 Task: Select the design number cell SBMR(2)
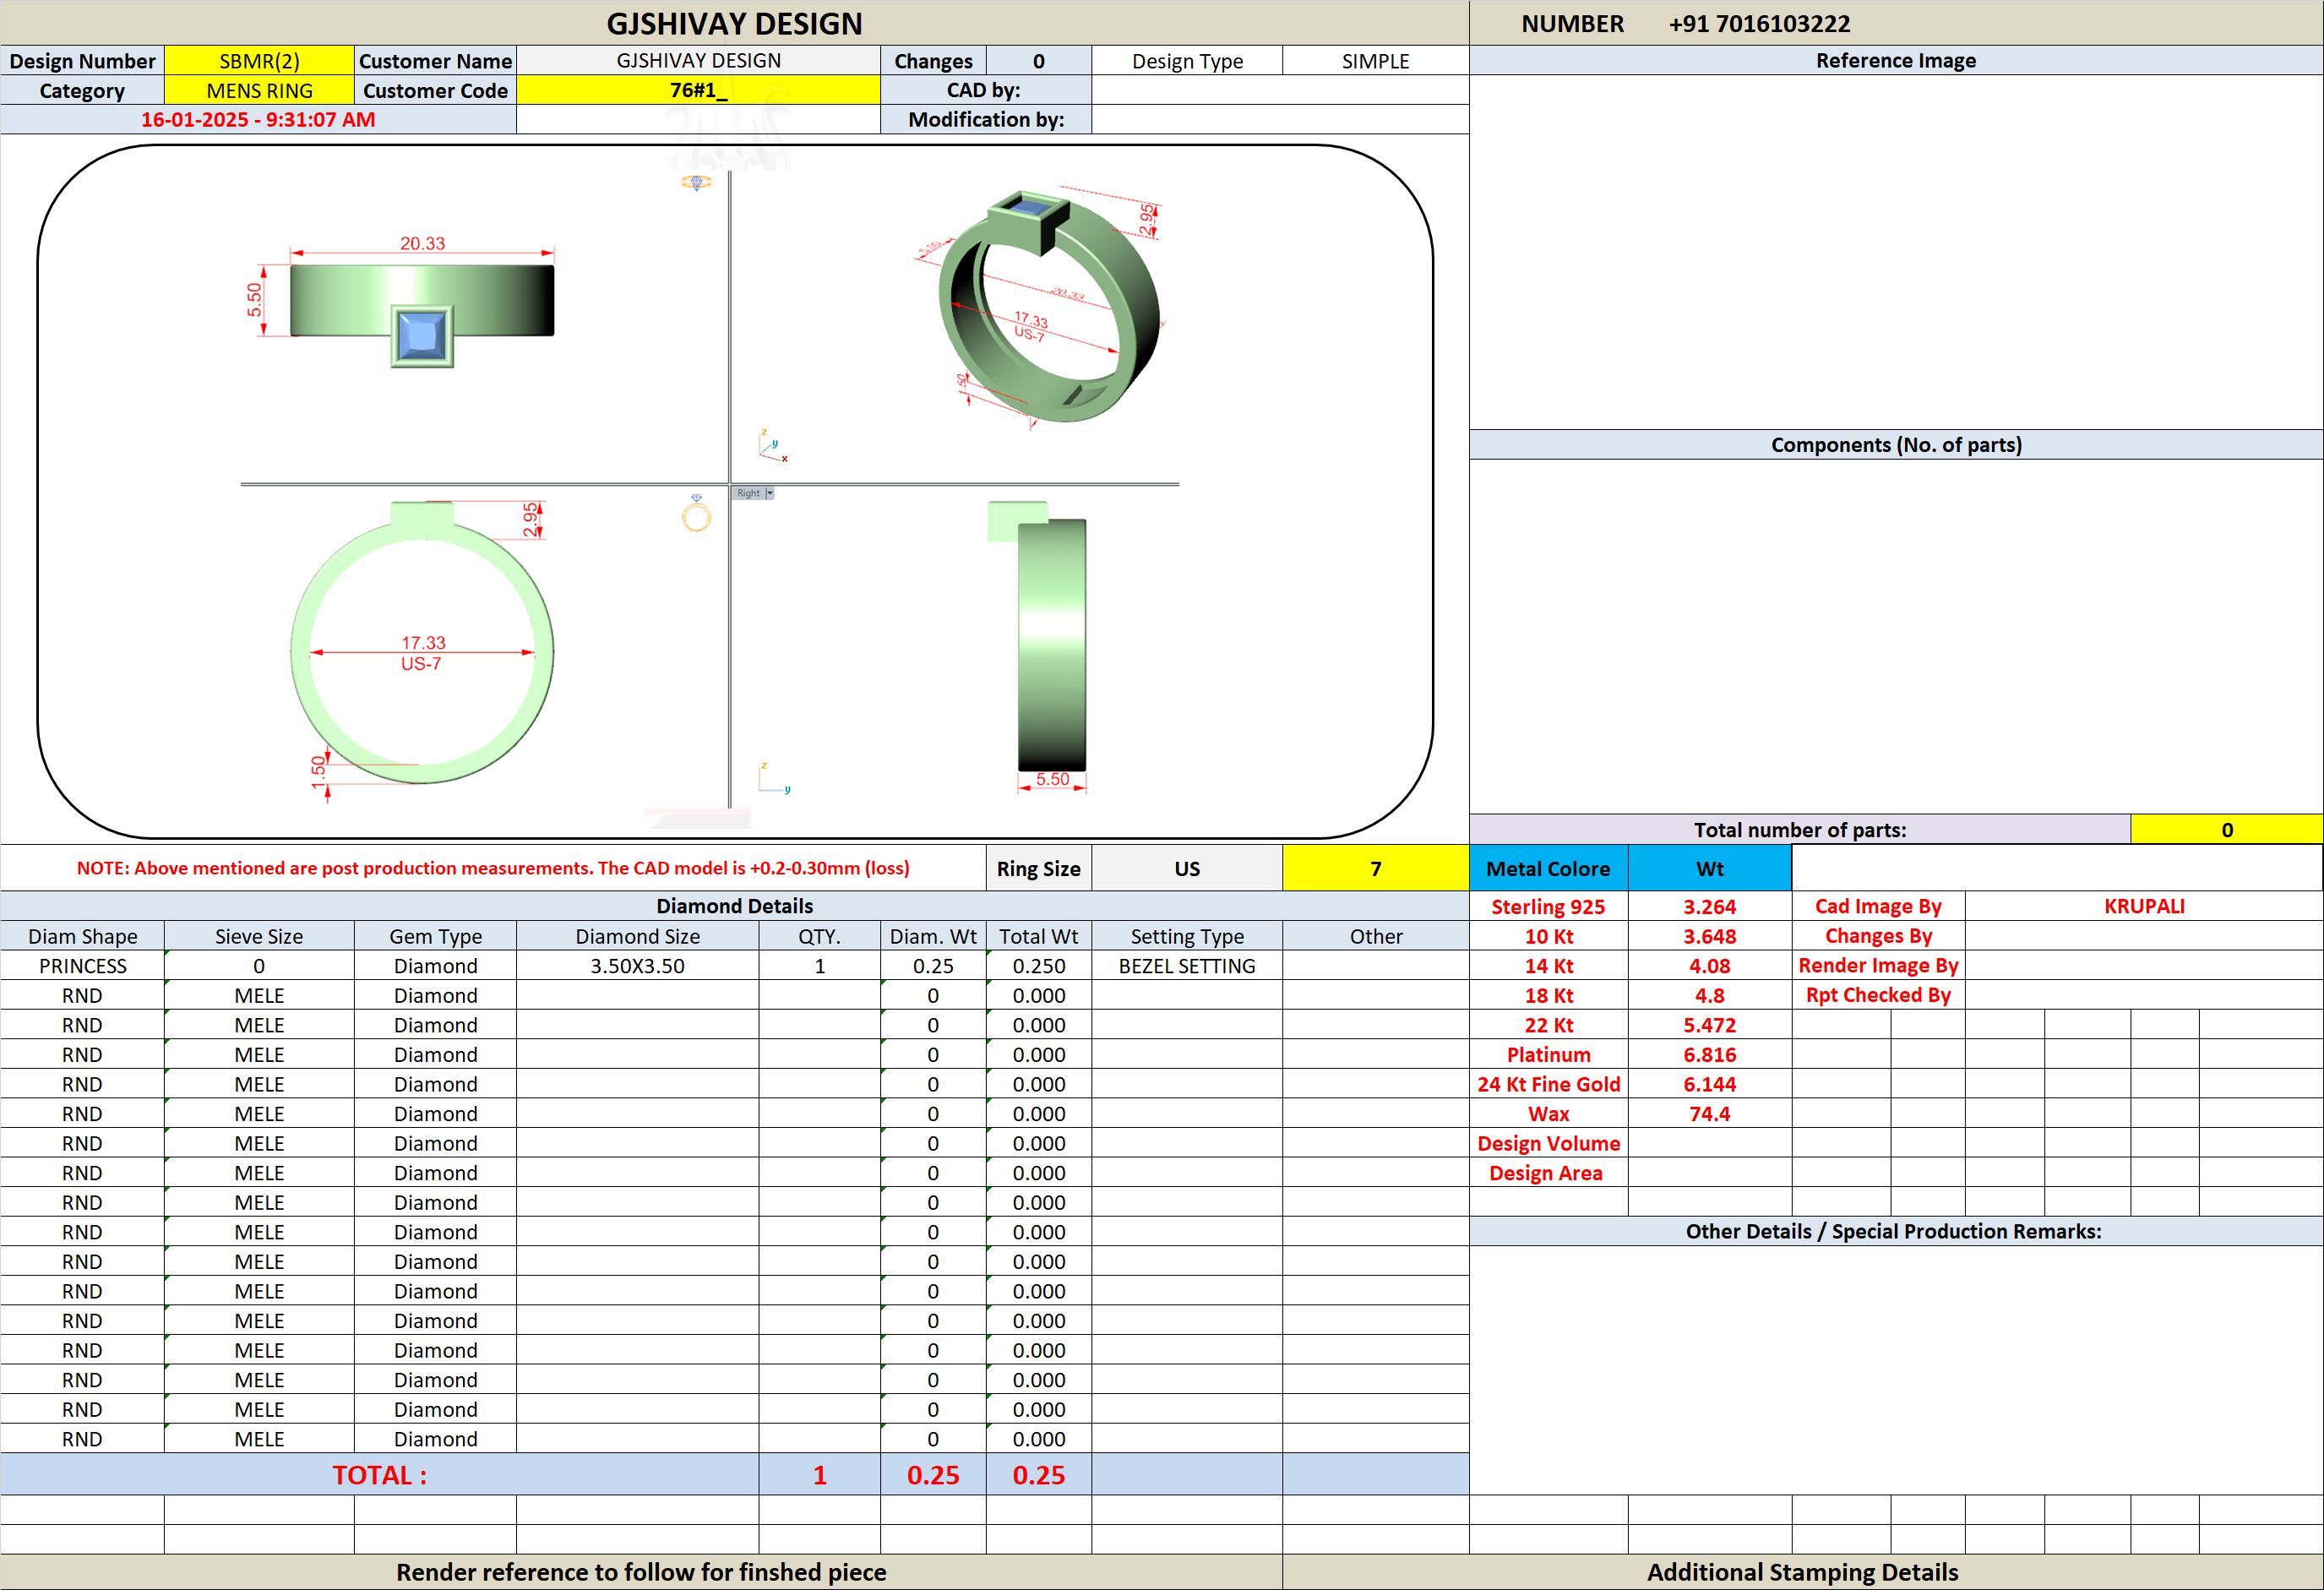(259, 60)
